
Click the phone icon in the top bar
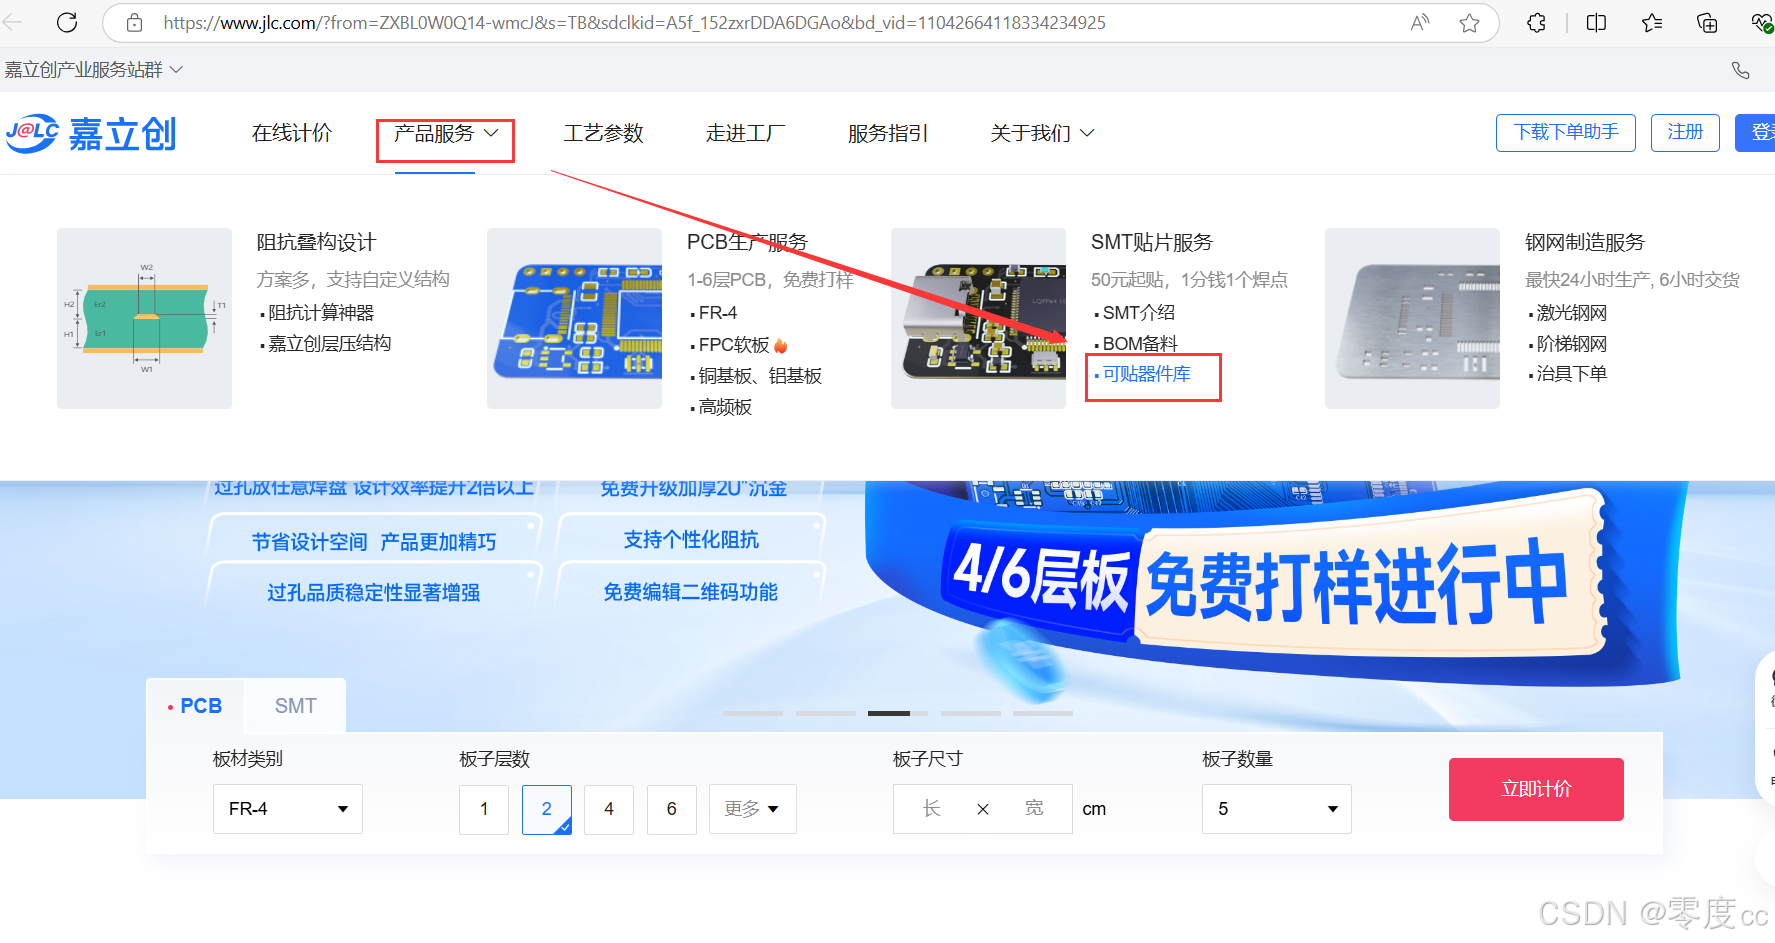(x=1741, y=70)
